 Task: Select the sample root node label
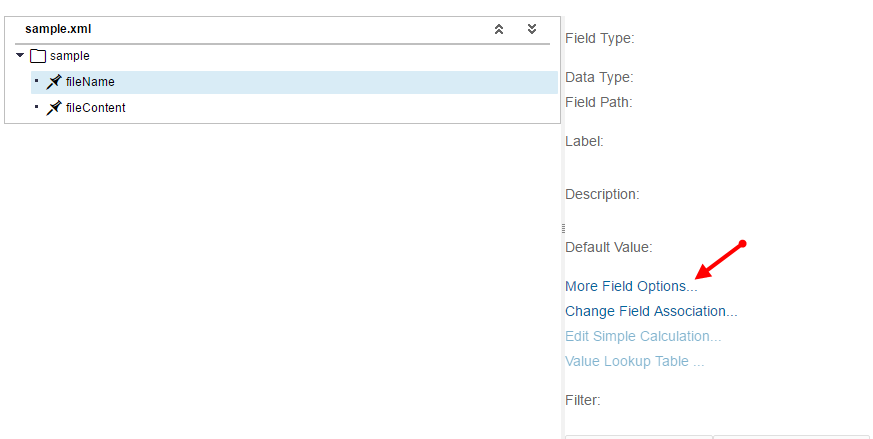pyautogui.click(x=70, y=56)
